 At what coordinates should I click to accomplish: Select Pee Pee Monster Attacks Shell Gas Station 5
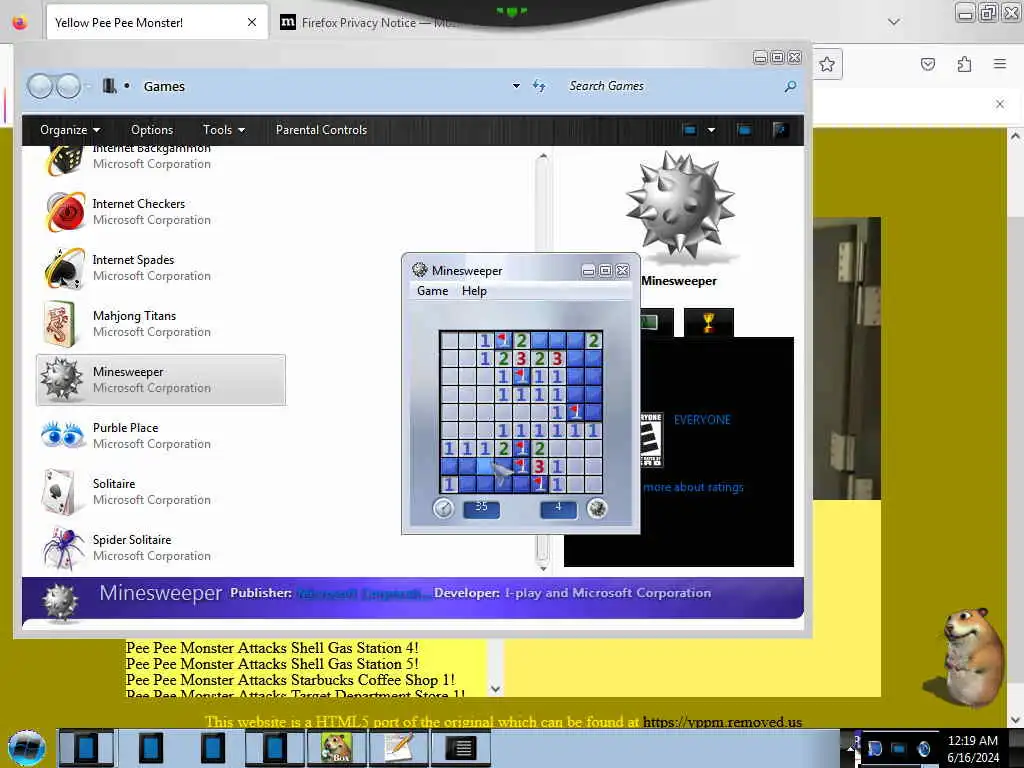[x=272, y=664]
